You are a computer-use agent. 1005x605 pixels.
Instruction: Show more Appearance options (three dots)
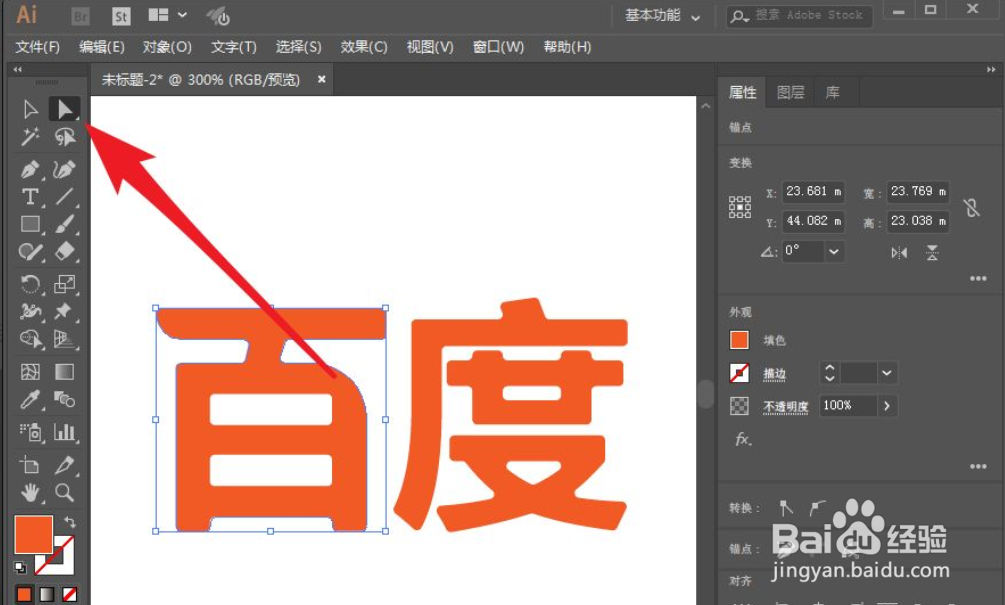[978, 466]
